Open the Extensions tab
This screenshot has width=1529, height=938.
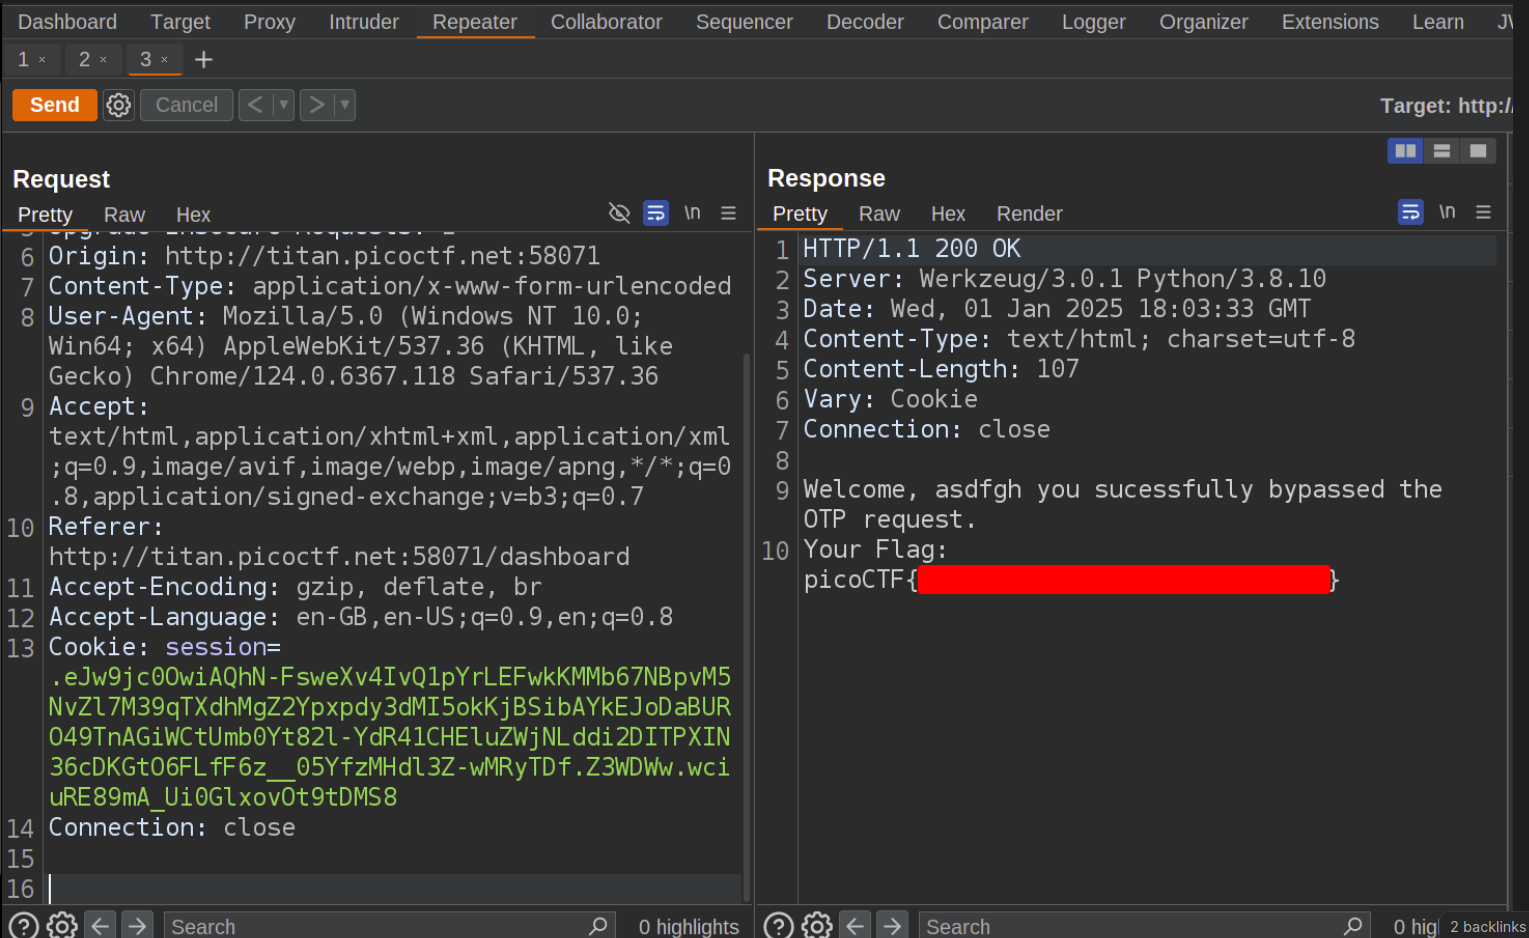pos(1330,21)
